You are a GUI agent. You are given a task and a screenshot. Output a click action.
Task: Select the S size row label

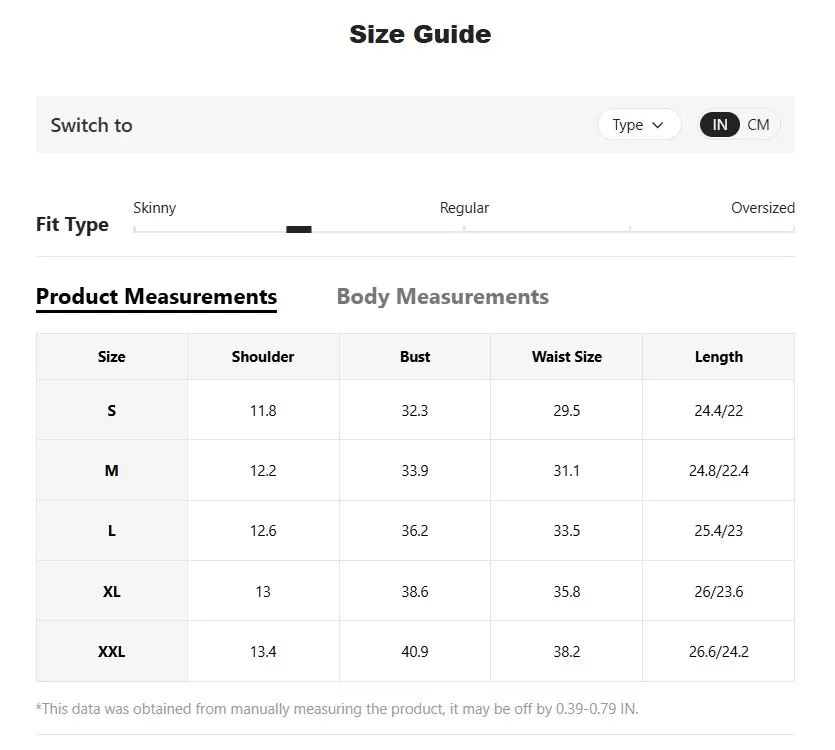point(111,410)
